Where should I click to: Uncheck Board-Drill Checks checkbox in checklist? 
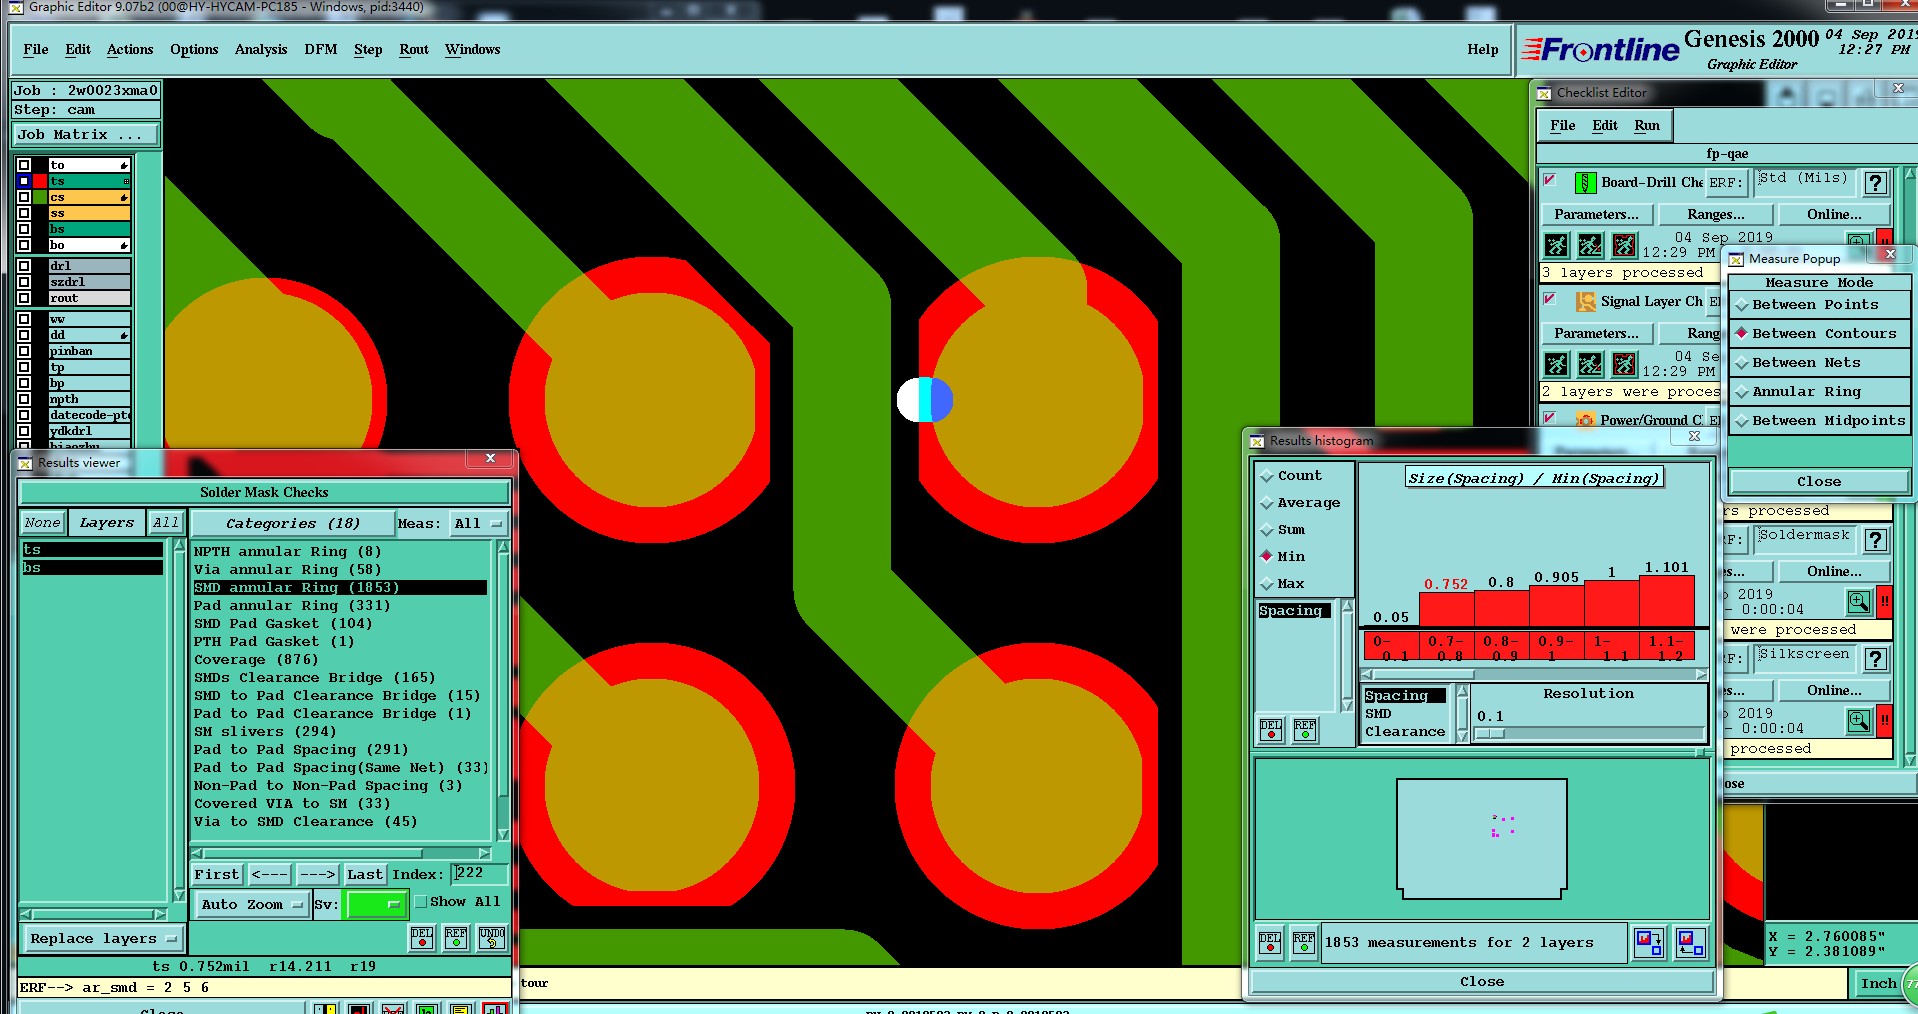coord(1550,180)
